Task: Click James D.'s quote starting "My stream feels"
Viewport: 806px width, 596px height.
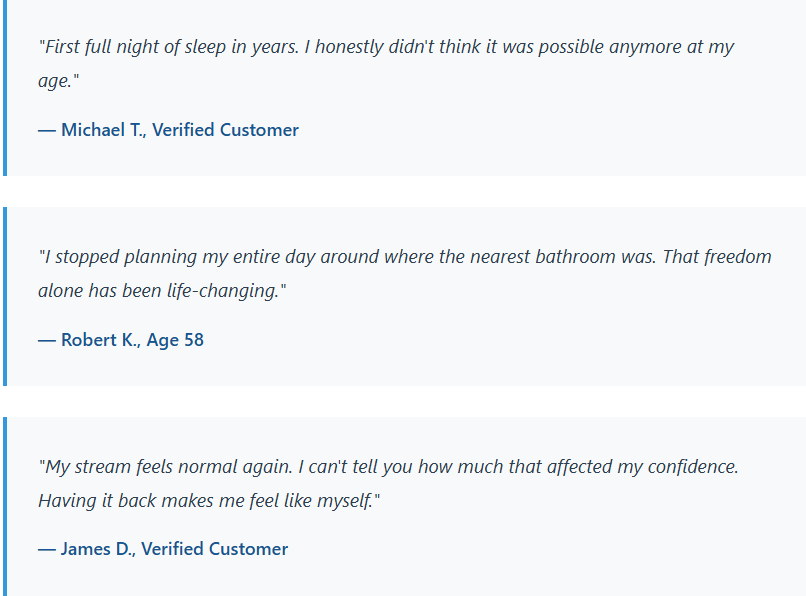Action: [x=388, y=467]
